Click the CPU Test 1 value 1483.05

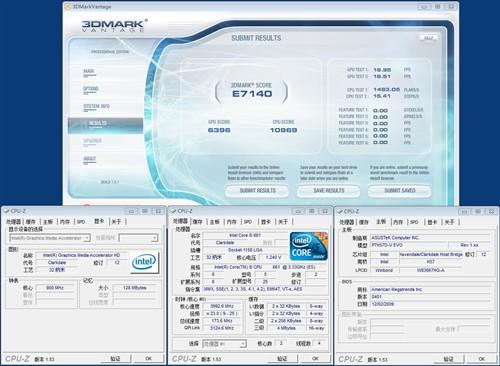tap(386, 90)
